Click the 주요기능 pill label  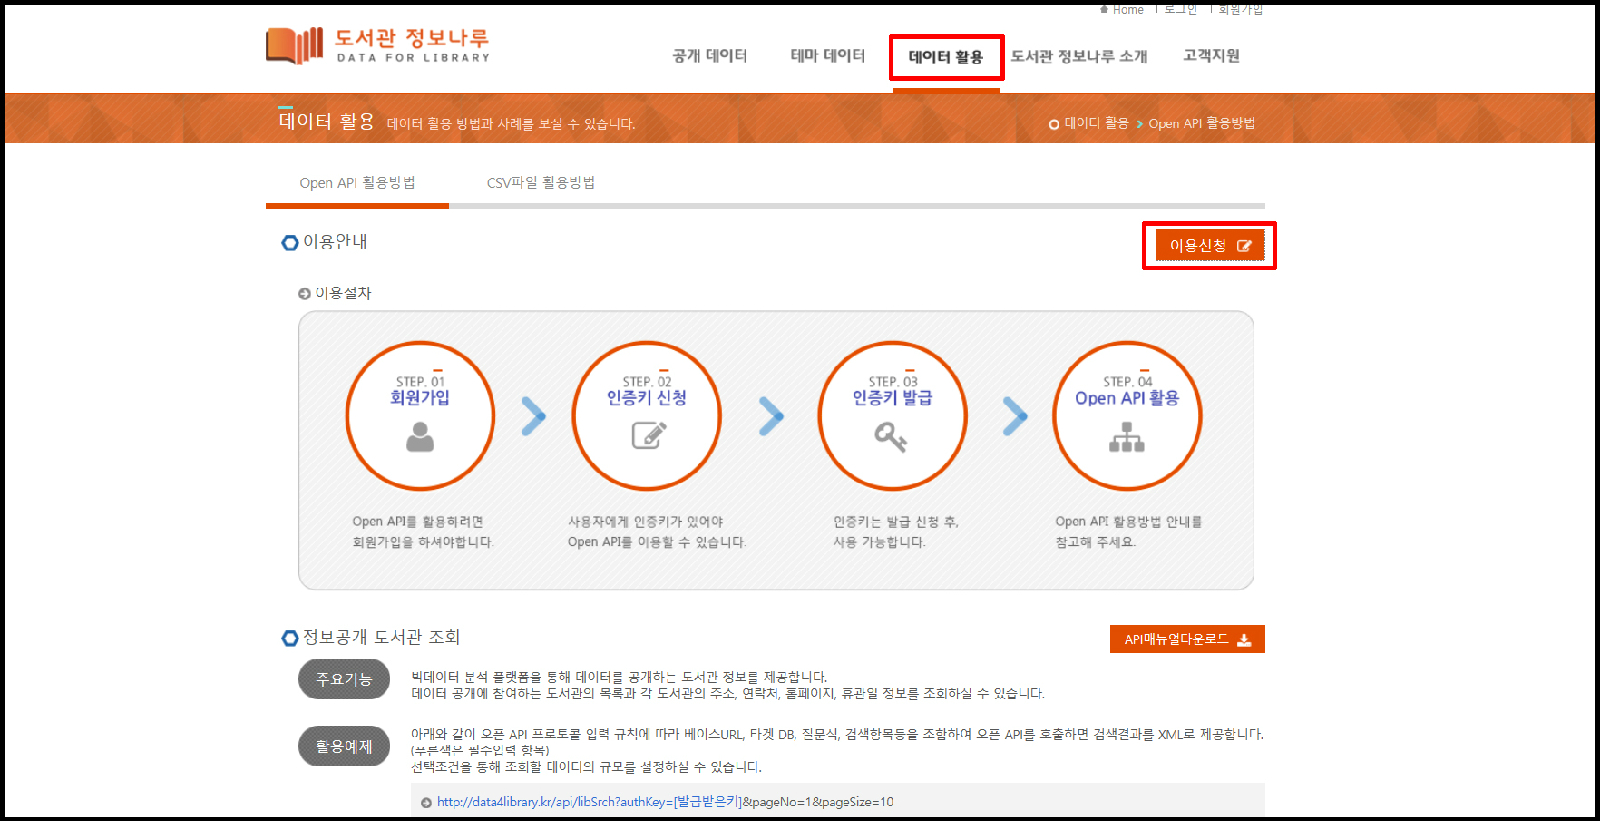click(x=344, y=679)
